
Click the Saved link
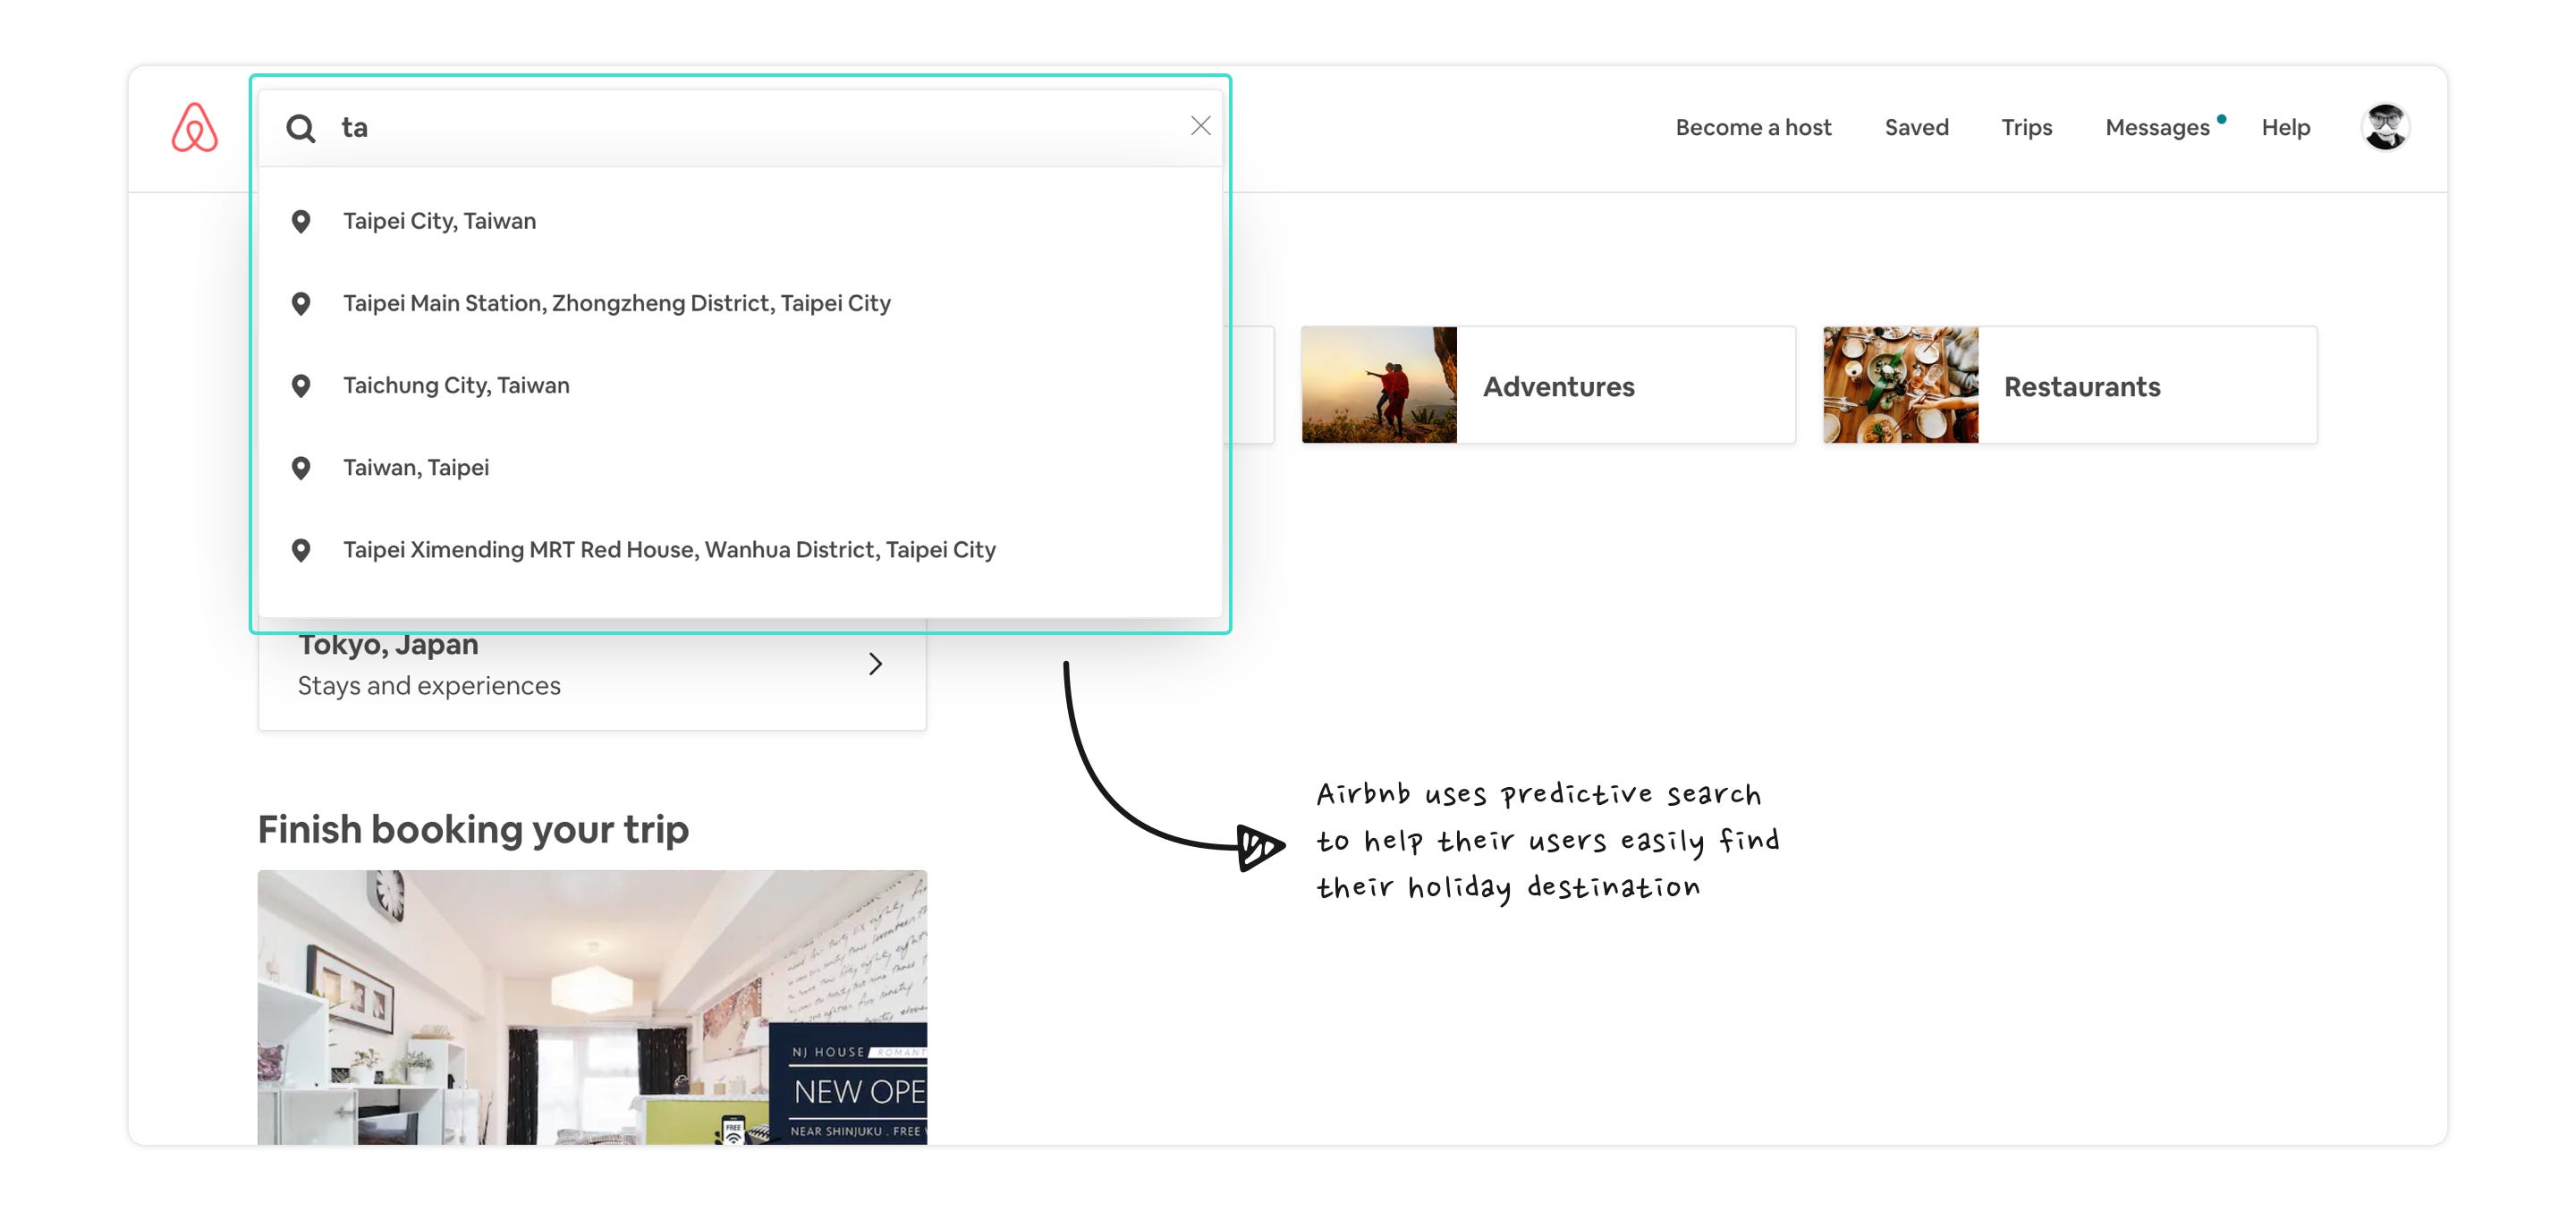[1916, 127]
